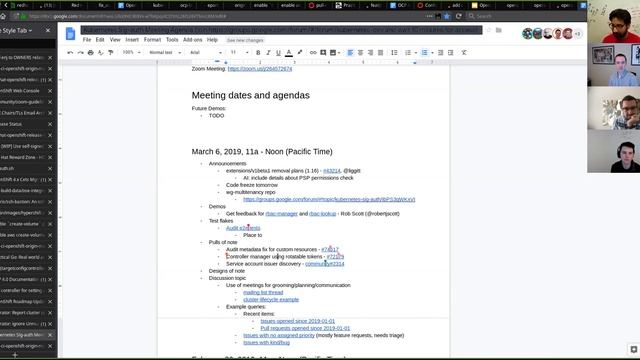Open the browser page actions menu

[x=429, y=16]
